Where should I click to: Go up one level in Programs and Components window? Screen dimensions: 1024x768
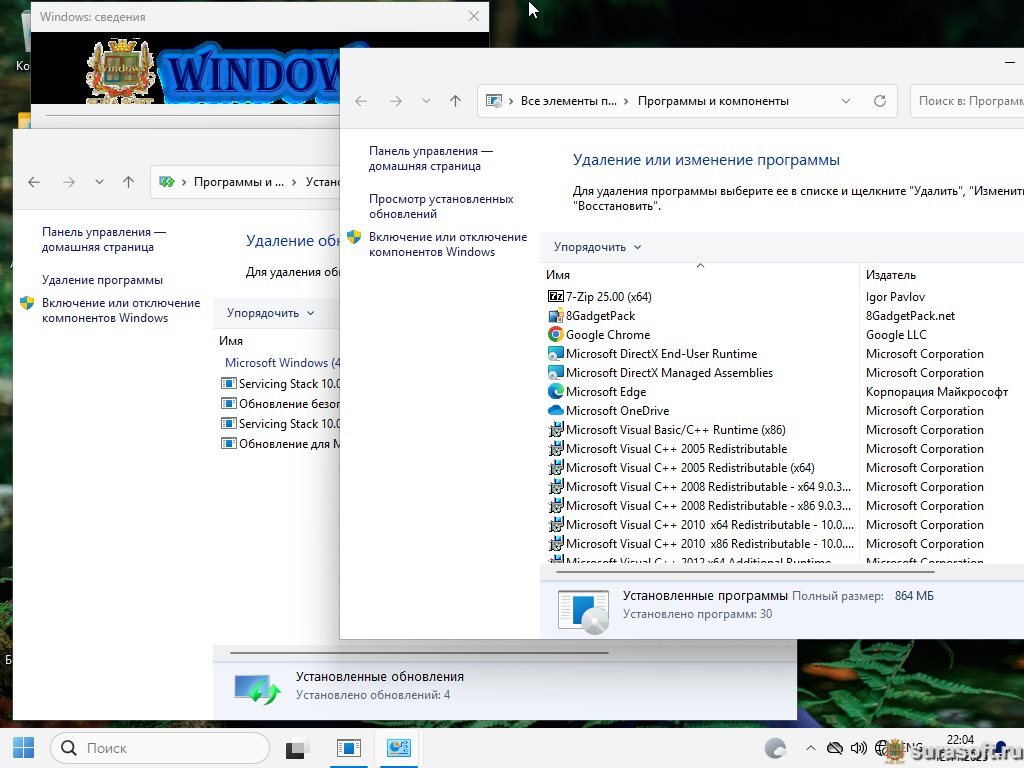[455, 101]
